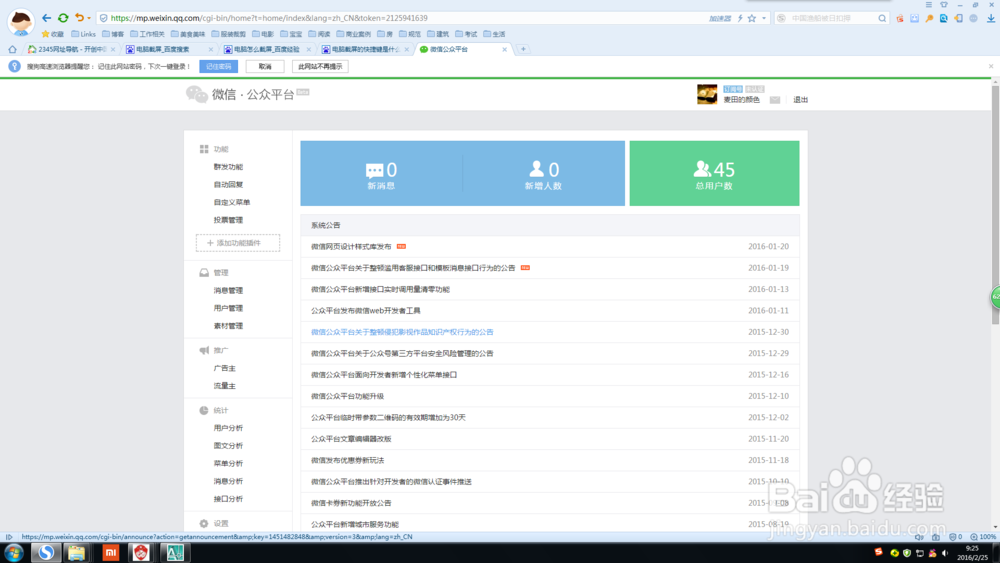Click the address bar URL

pyautogui.click(x=268, y=18)
